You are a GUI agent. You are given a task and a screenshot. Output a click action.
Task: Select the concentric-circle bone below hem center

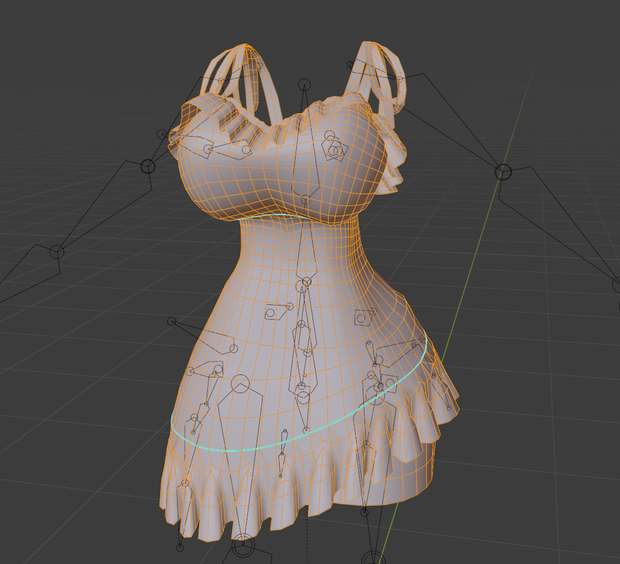[243, 545]
